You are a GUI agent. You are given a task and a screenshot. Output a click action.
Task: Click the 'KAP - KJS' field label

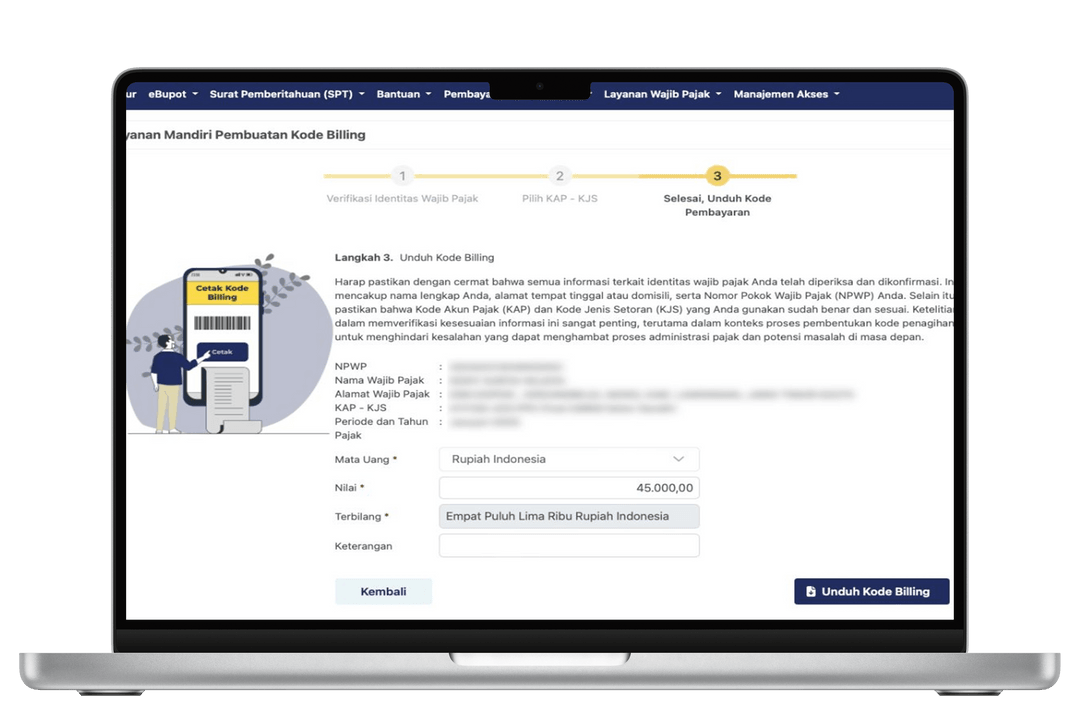(361, 408)
